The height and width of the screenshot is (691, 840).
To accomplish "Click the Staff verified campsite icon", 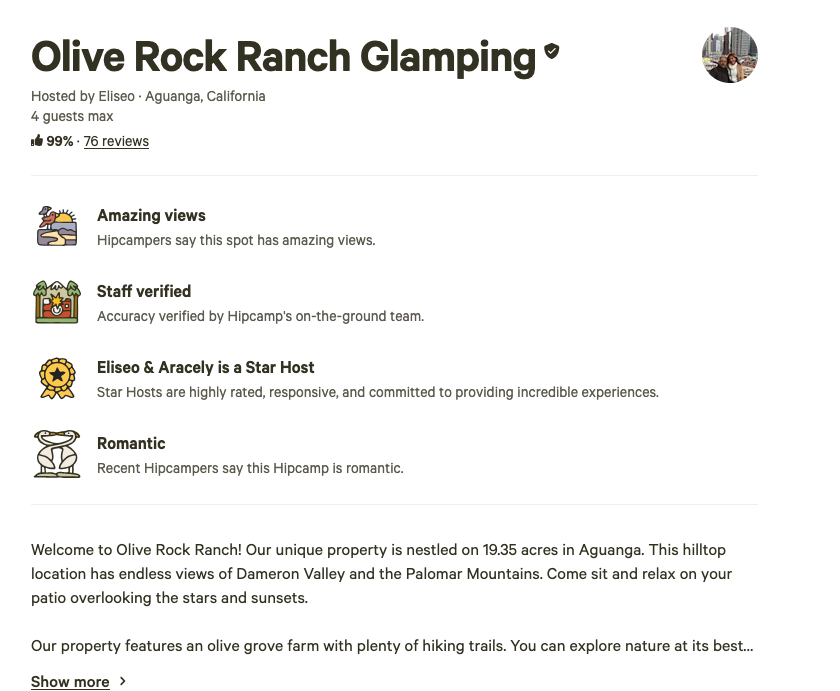I will (56, 302).
